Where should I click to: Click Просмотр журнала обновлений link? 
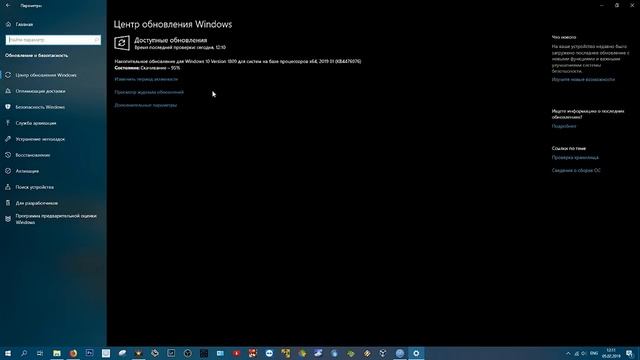click(x=149, y=92)
